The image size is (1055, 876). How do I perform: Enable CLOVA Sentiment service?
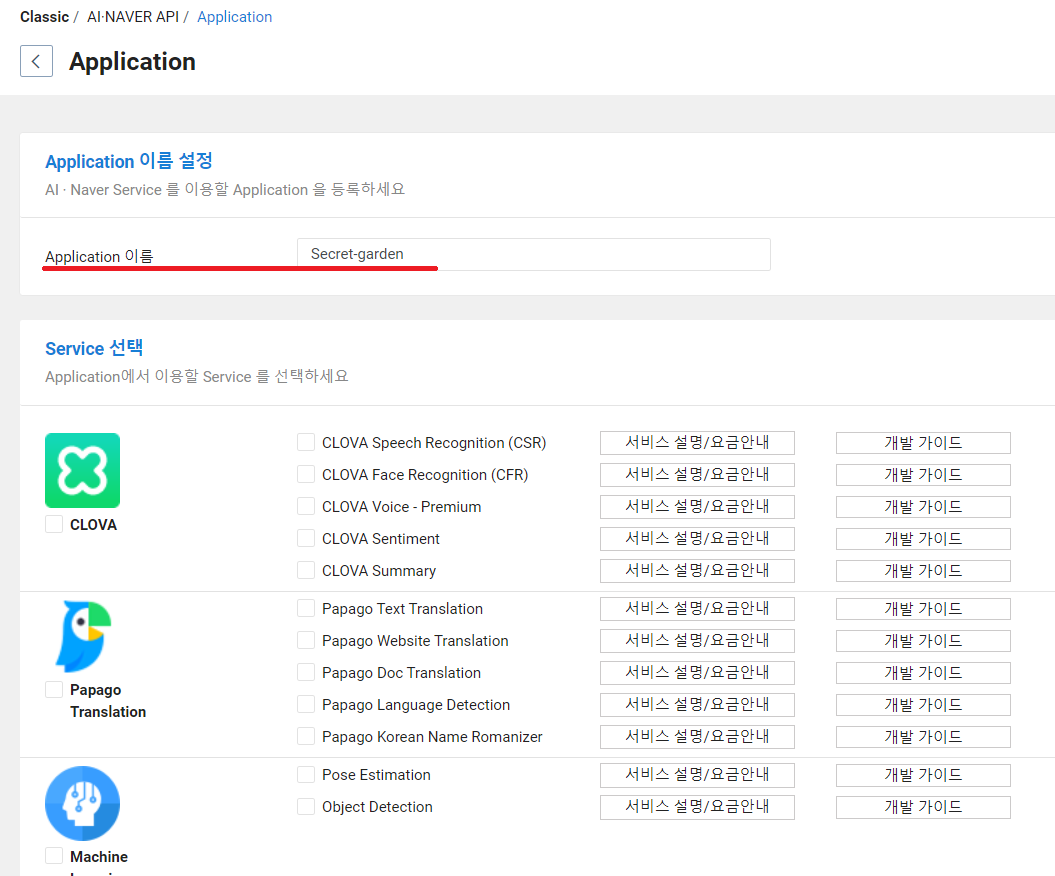306,538
